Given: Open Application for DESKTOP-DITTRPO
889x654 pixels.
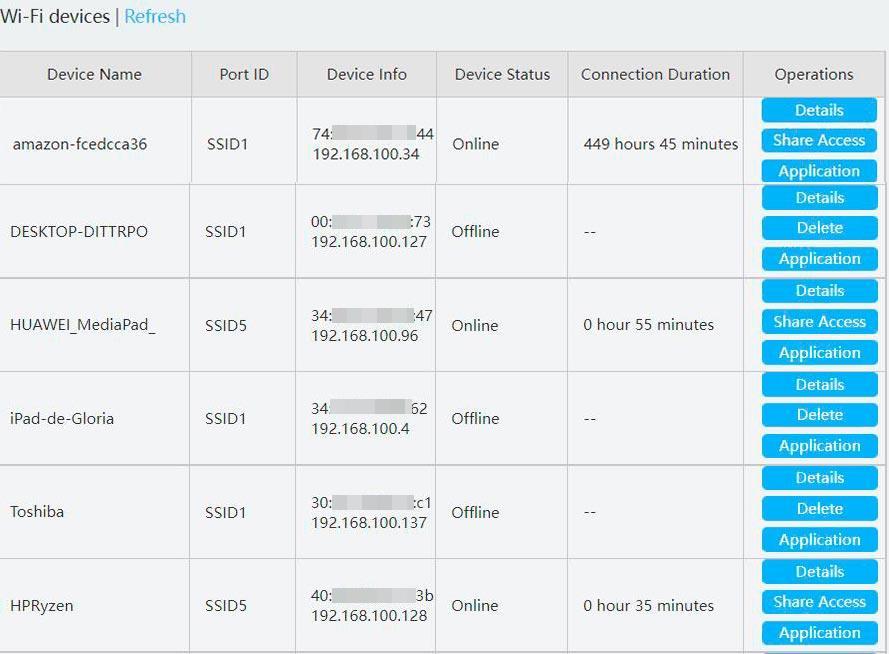Looking at the screenshot, I should coord(820,258).
